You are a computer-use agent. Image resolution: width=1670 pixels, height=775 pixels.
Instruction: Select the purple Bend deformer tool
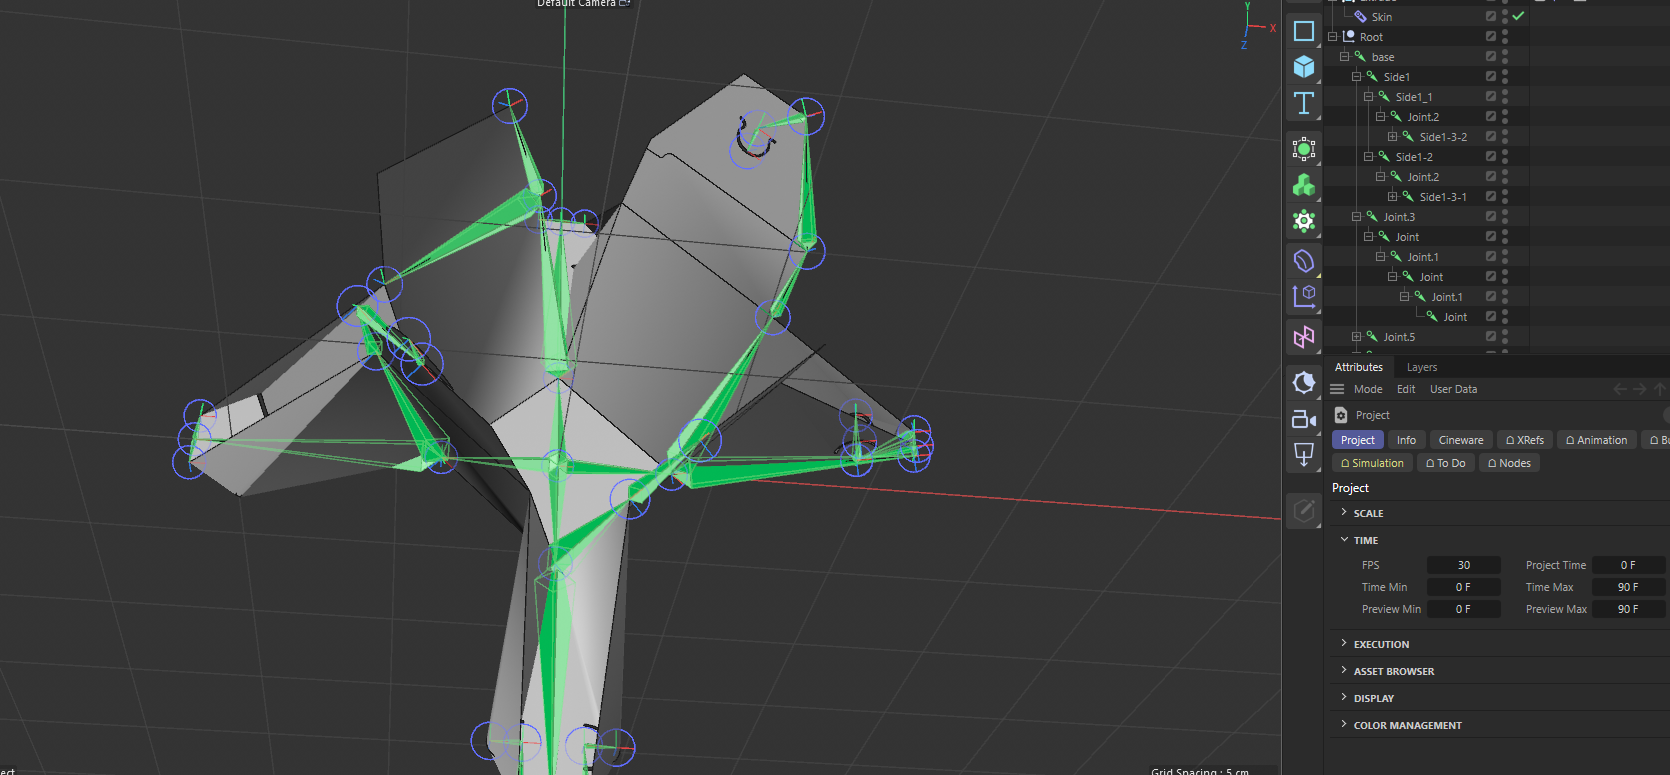point(1304,261)
